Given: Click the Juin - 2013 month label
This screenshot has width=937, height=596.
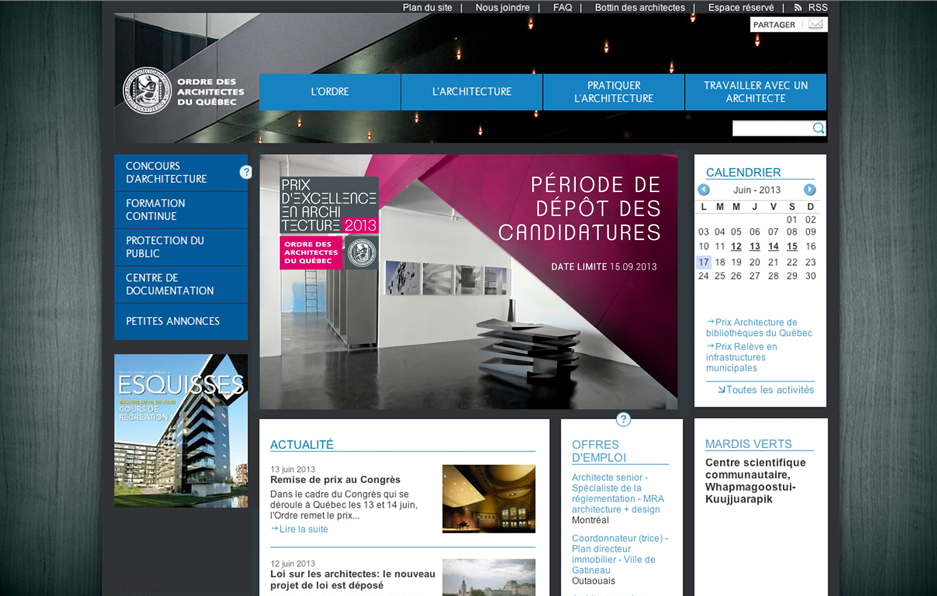Looking at the screenshot, I should (757, 190).
